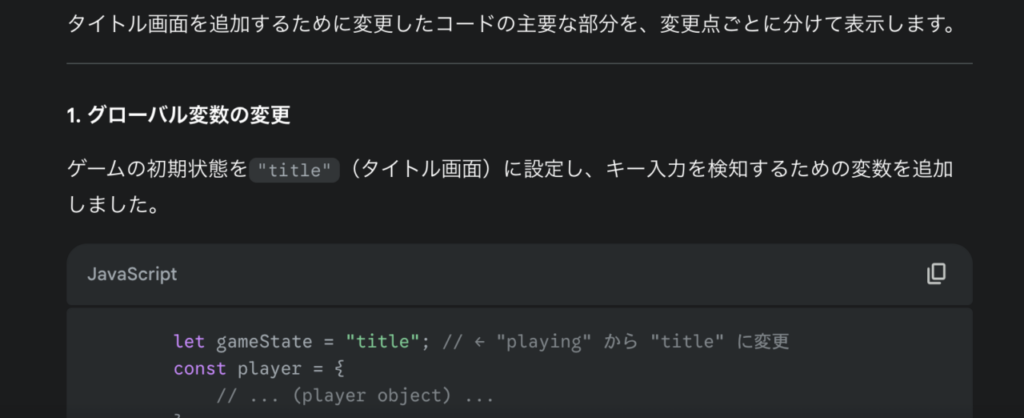Image resolution: width=1024 pixels, height=418 pixels.
Task: Click the heading "1. グローバル変数の変更"
Action: pyautogui.click(x=178, y=115)
